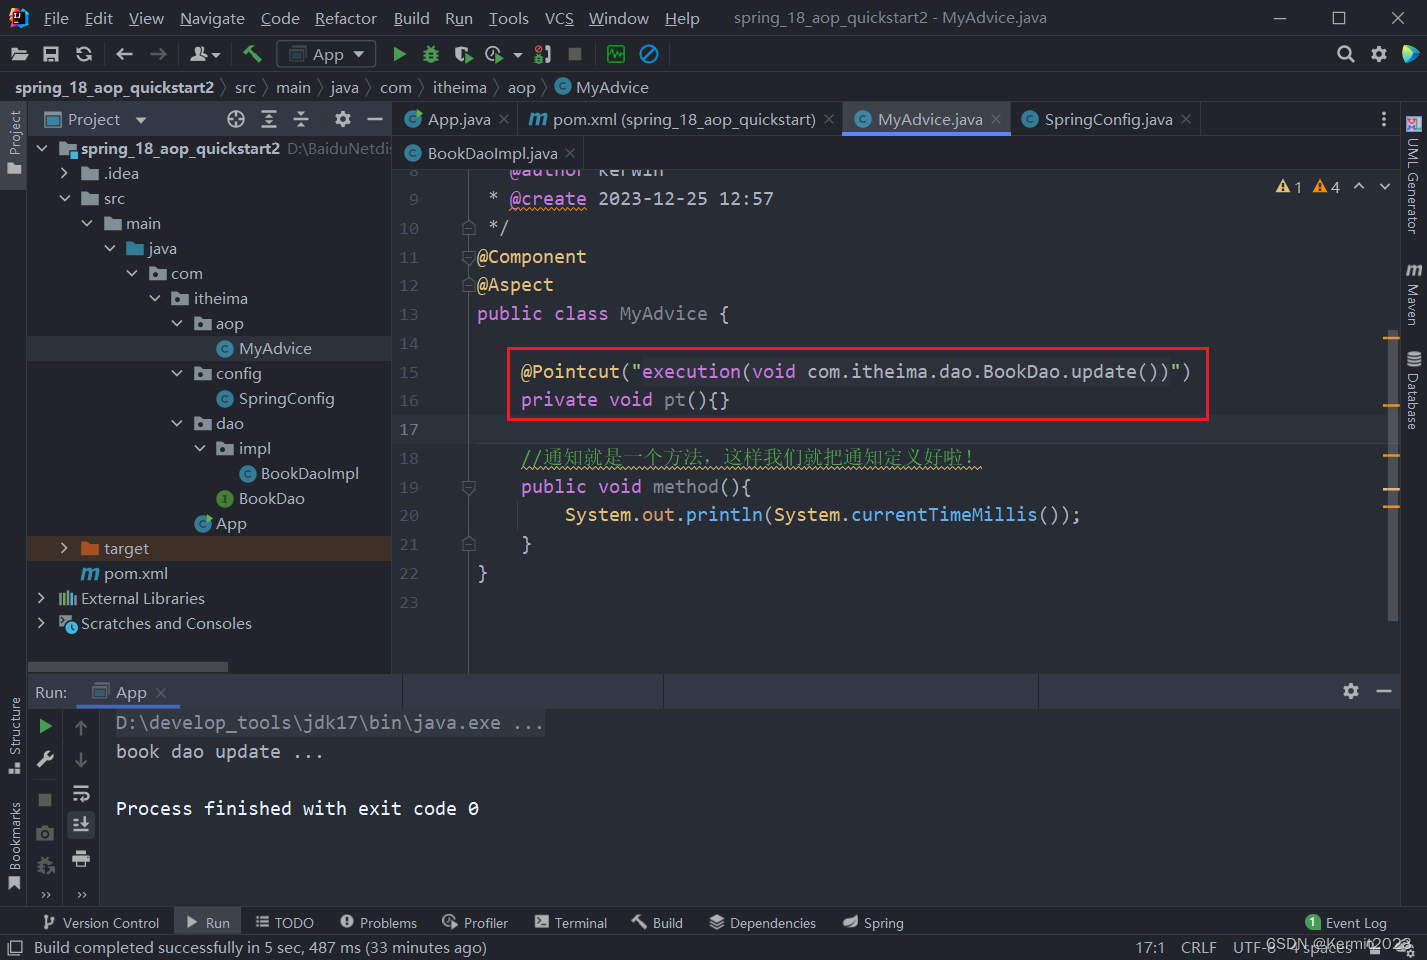1427x960 pixels.
Task: Click the print icon in Run console
Action: pyautogui.click(x=81, y=858)
